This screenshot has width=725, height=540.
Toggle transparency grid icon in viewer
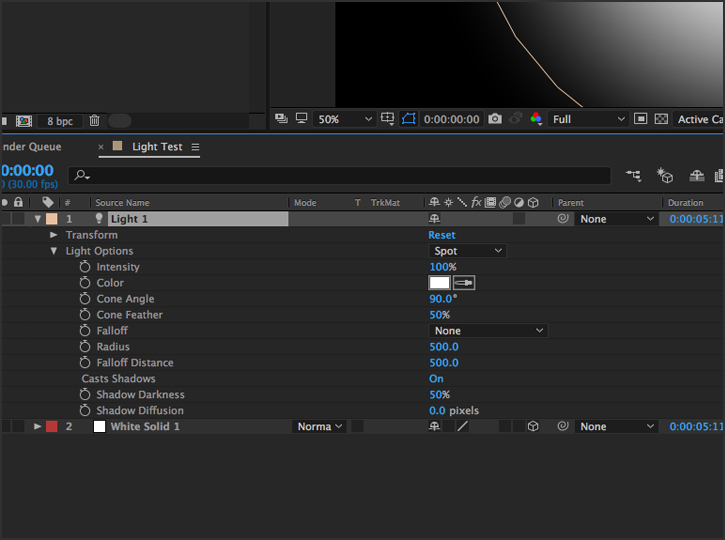pyautogui.click(x=661, y=119)
